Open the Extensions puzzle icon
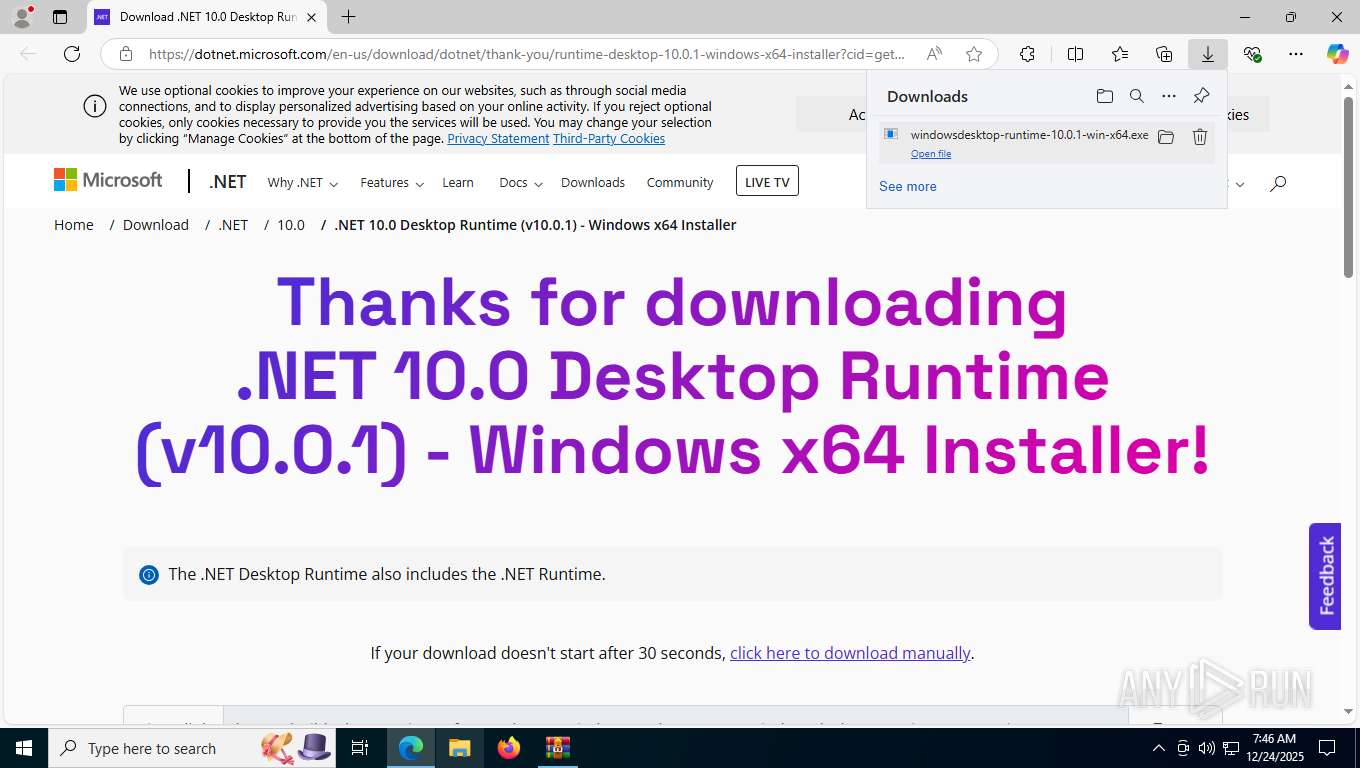1360x768 pixels. pyautogui.click(x=1027, y=54)
